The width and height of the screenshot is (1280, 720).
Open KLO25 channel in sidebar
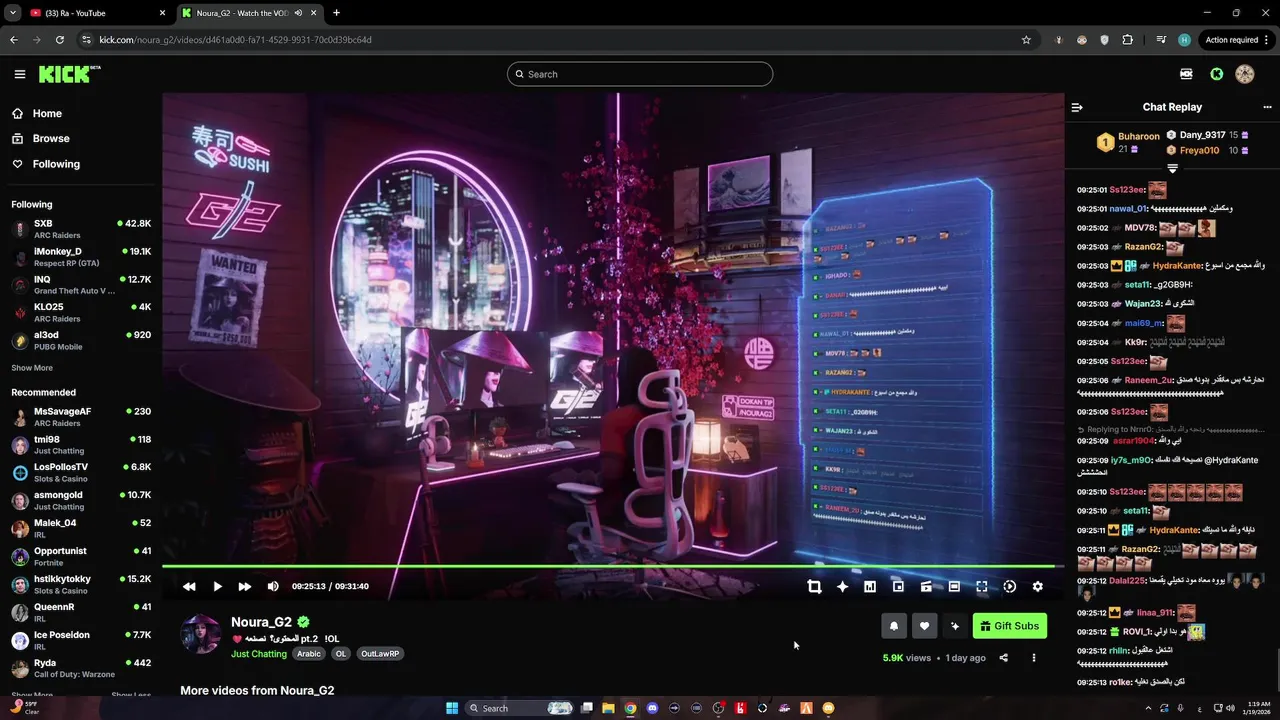(x=82, y=312)
